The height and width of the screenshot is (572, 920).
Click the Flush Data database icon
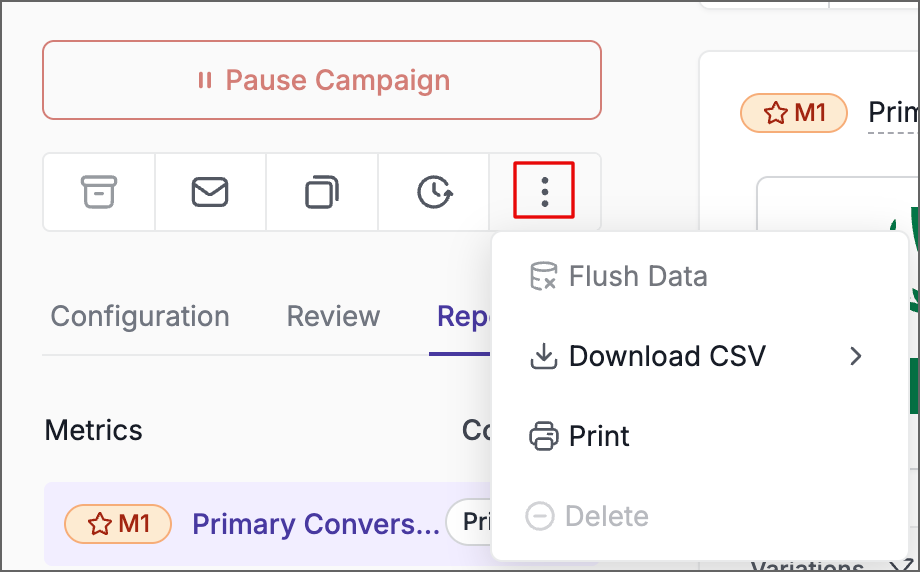point(543,276)
